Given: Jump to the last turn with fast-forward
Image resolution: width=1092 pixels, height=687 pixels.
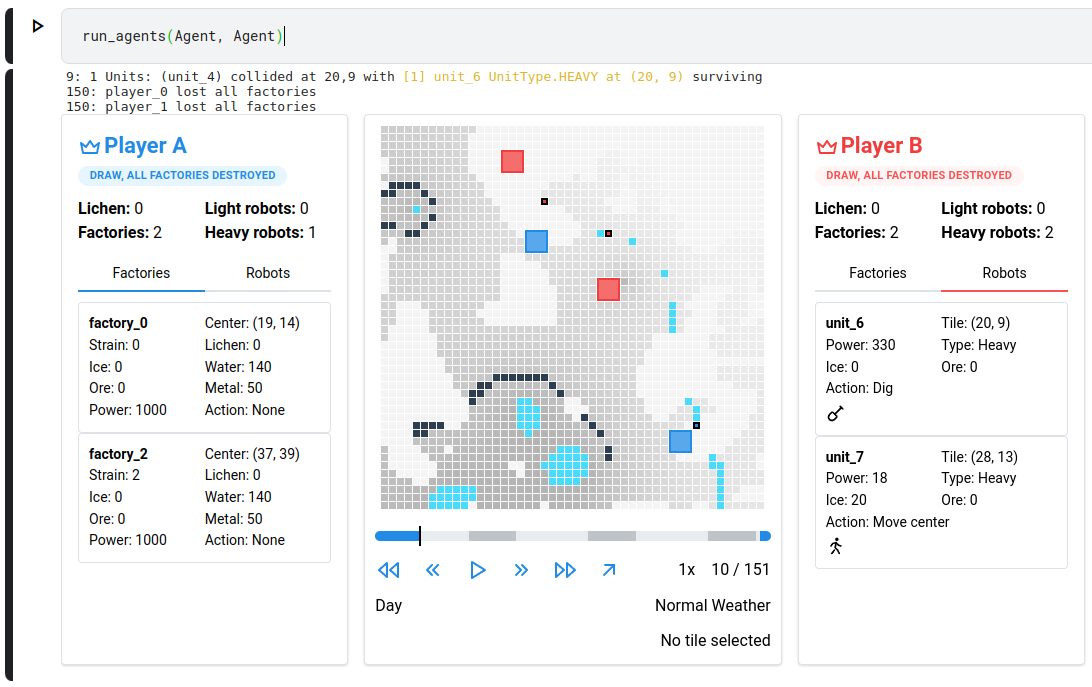Looking at the screenshot, I should (564, 569).
